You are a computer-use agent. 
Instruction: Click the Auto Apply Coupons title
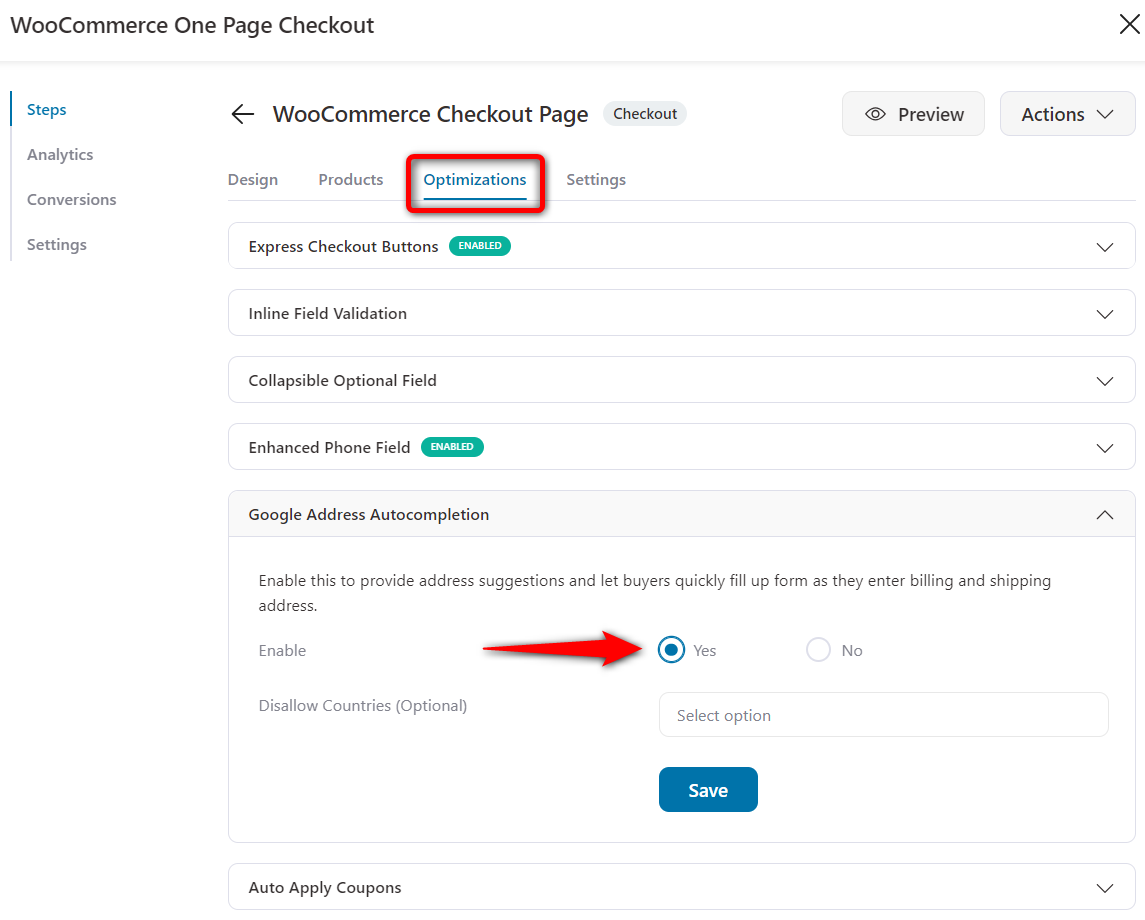tap(325, 887)
